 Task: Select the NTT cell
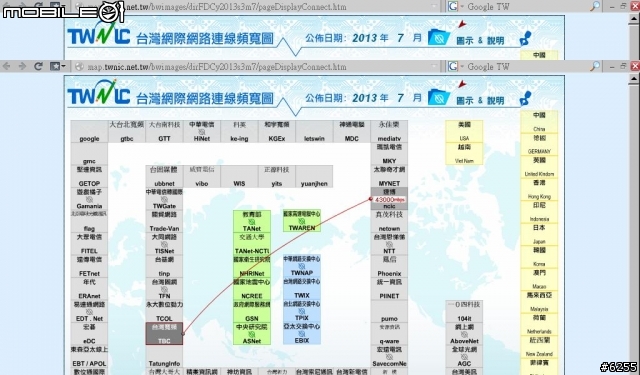pyautogui.click(x=389, y=244)
